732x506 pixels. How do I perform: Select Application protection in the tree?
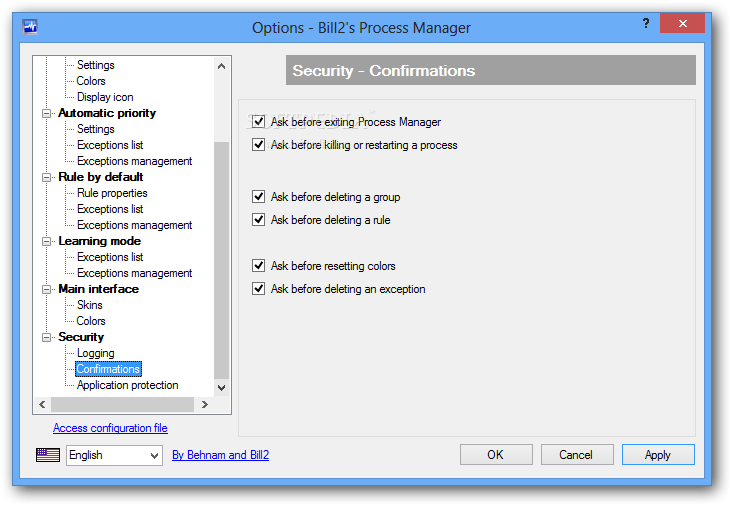point(127,385)
